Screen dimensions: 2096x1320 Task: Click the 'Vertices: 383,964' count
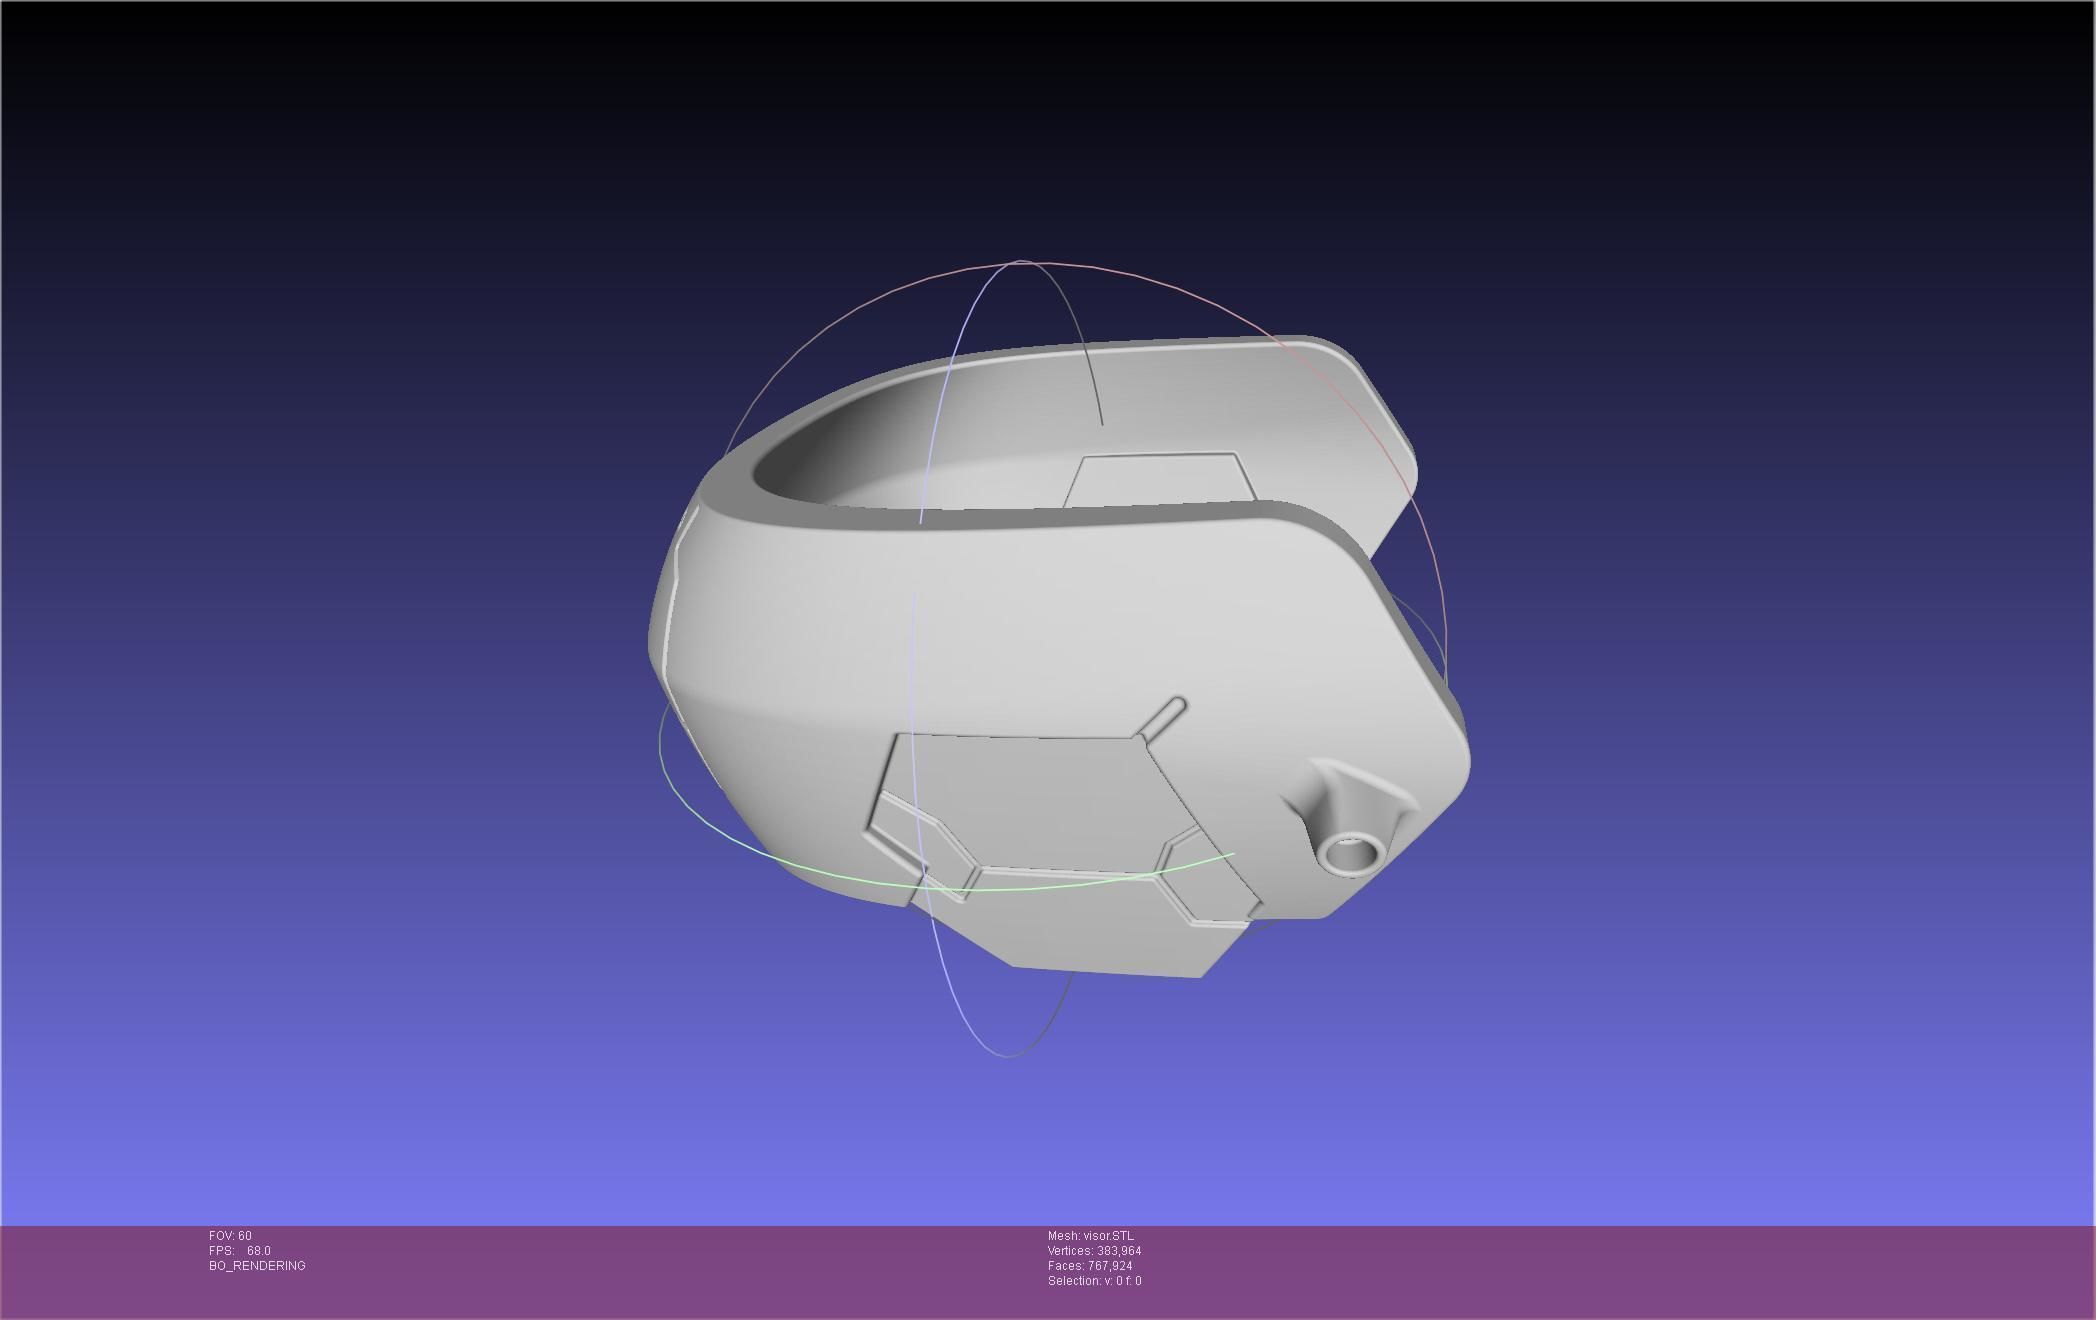coord(1095,1251)
